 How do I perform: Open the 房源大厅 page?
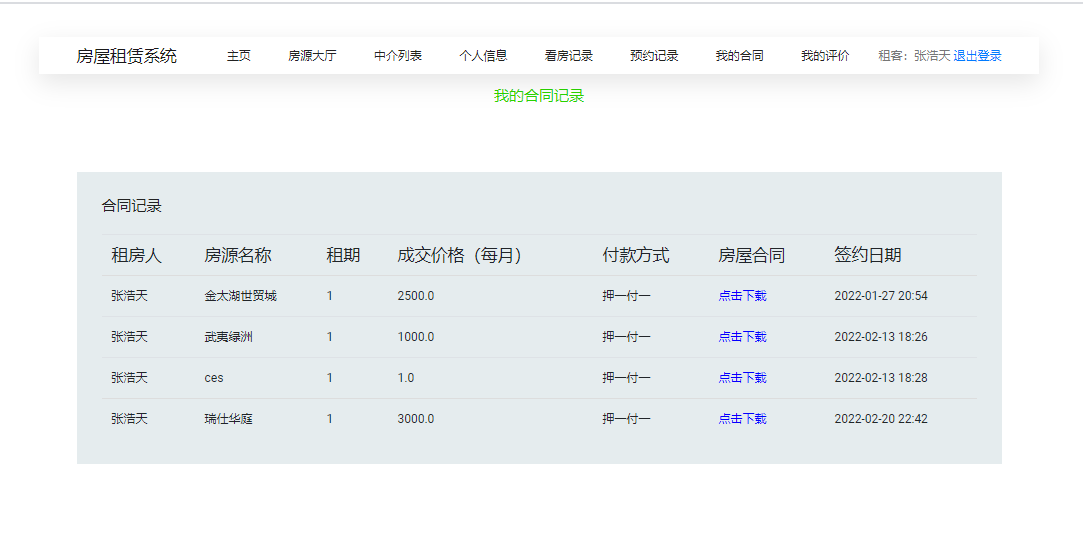[312, 56]
